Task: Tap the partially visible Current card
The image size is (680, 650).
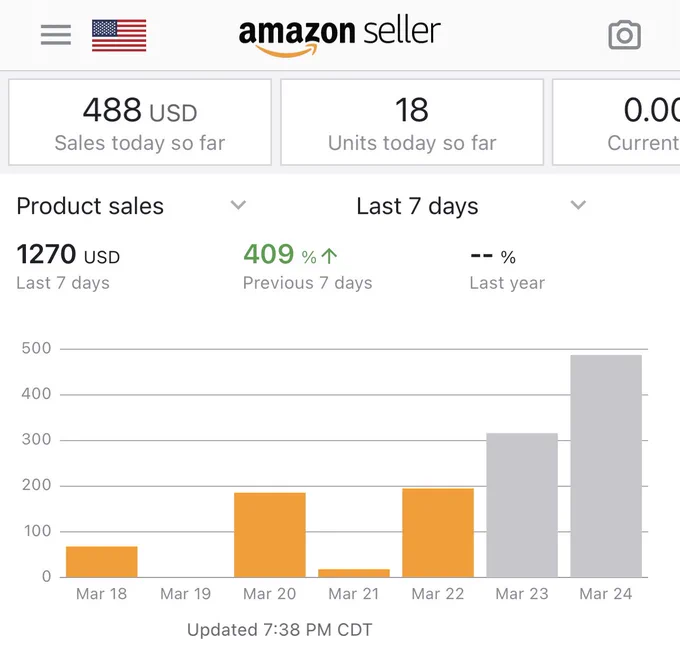Action: coord(616,122)
